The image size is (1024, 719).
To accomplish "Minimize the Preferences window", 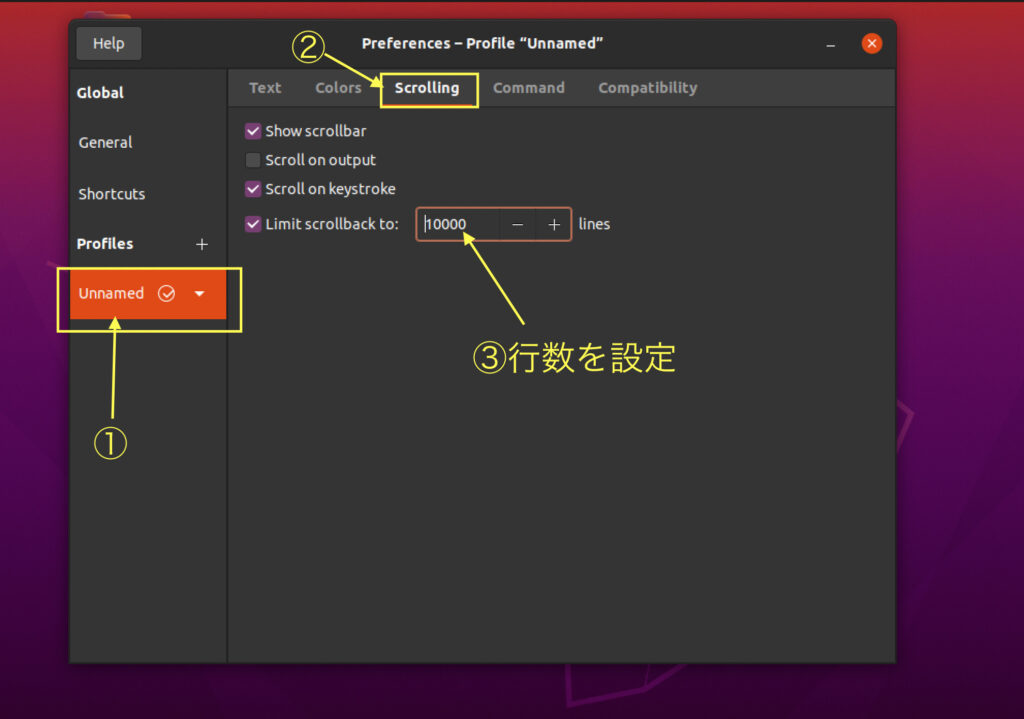I will pos(831,45).
